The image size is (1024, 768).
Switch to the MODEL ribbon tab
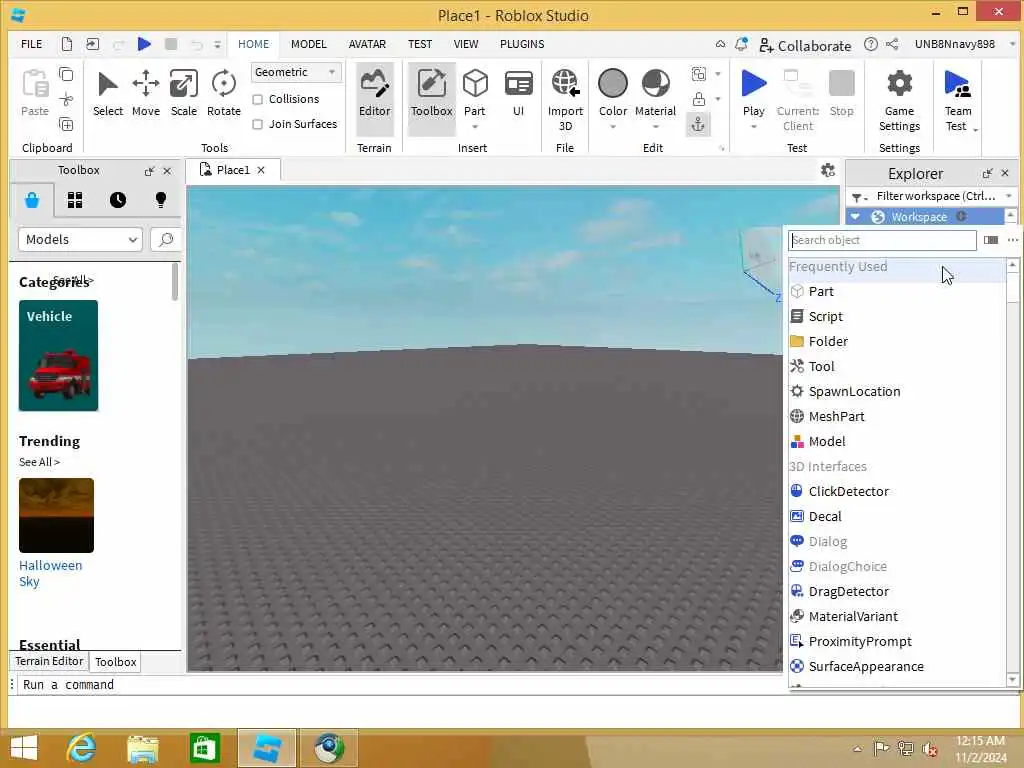click(308, 44)
